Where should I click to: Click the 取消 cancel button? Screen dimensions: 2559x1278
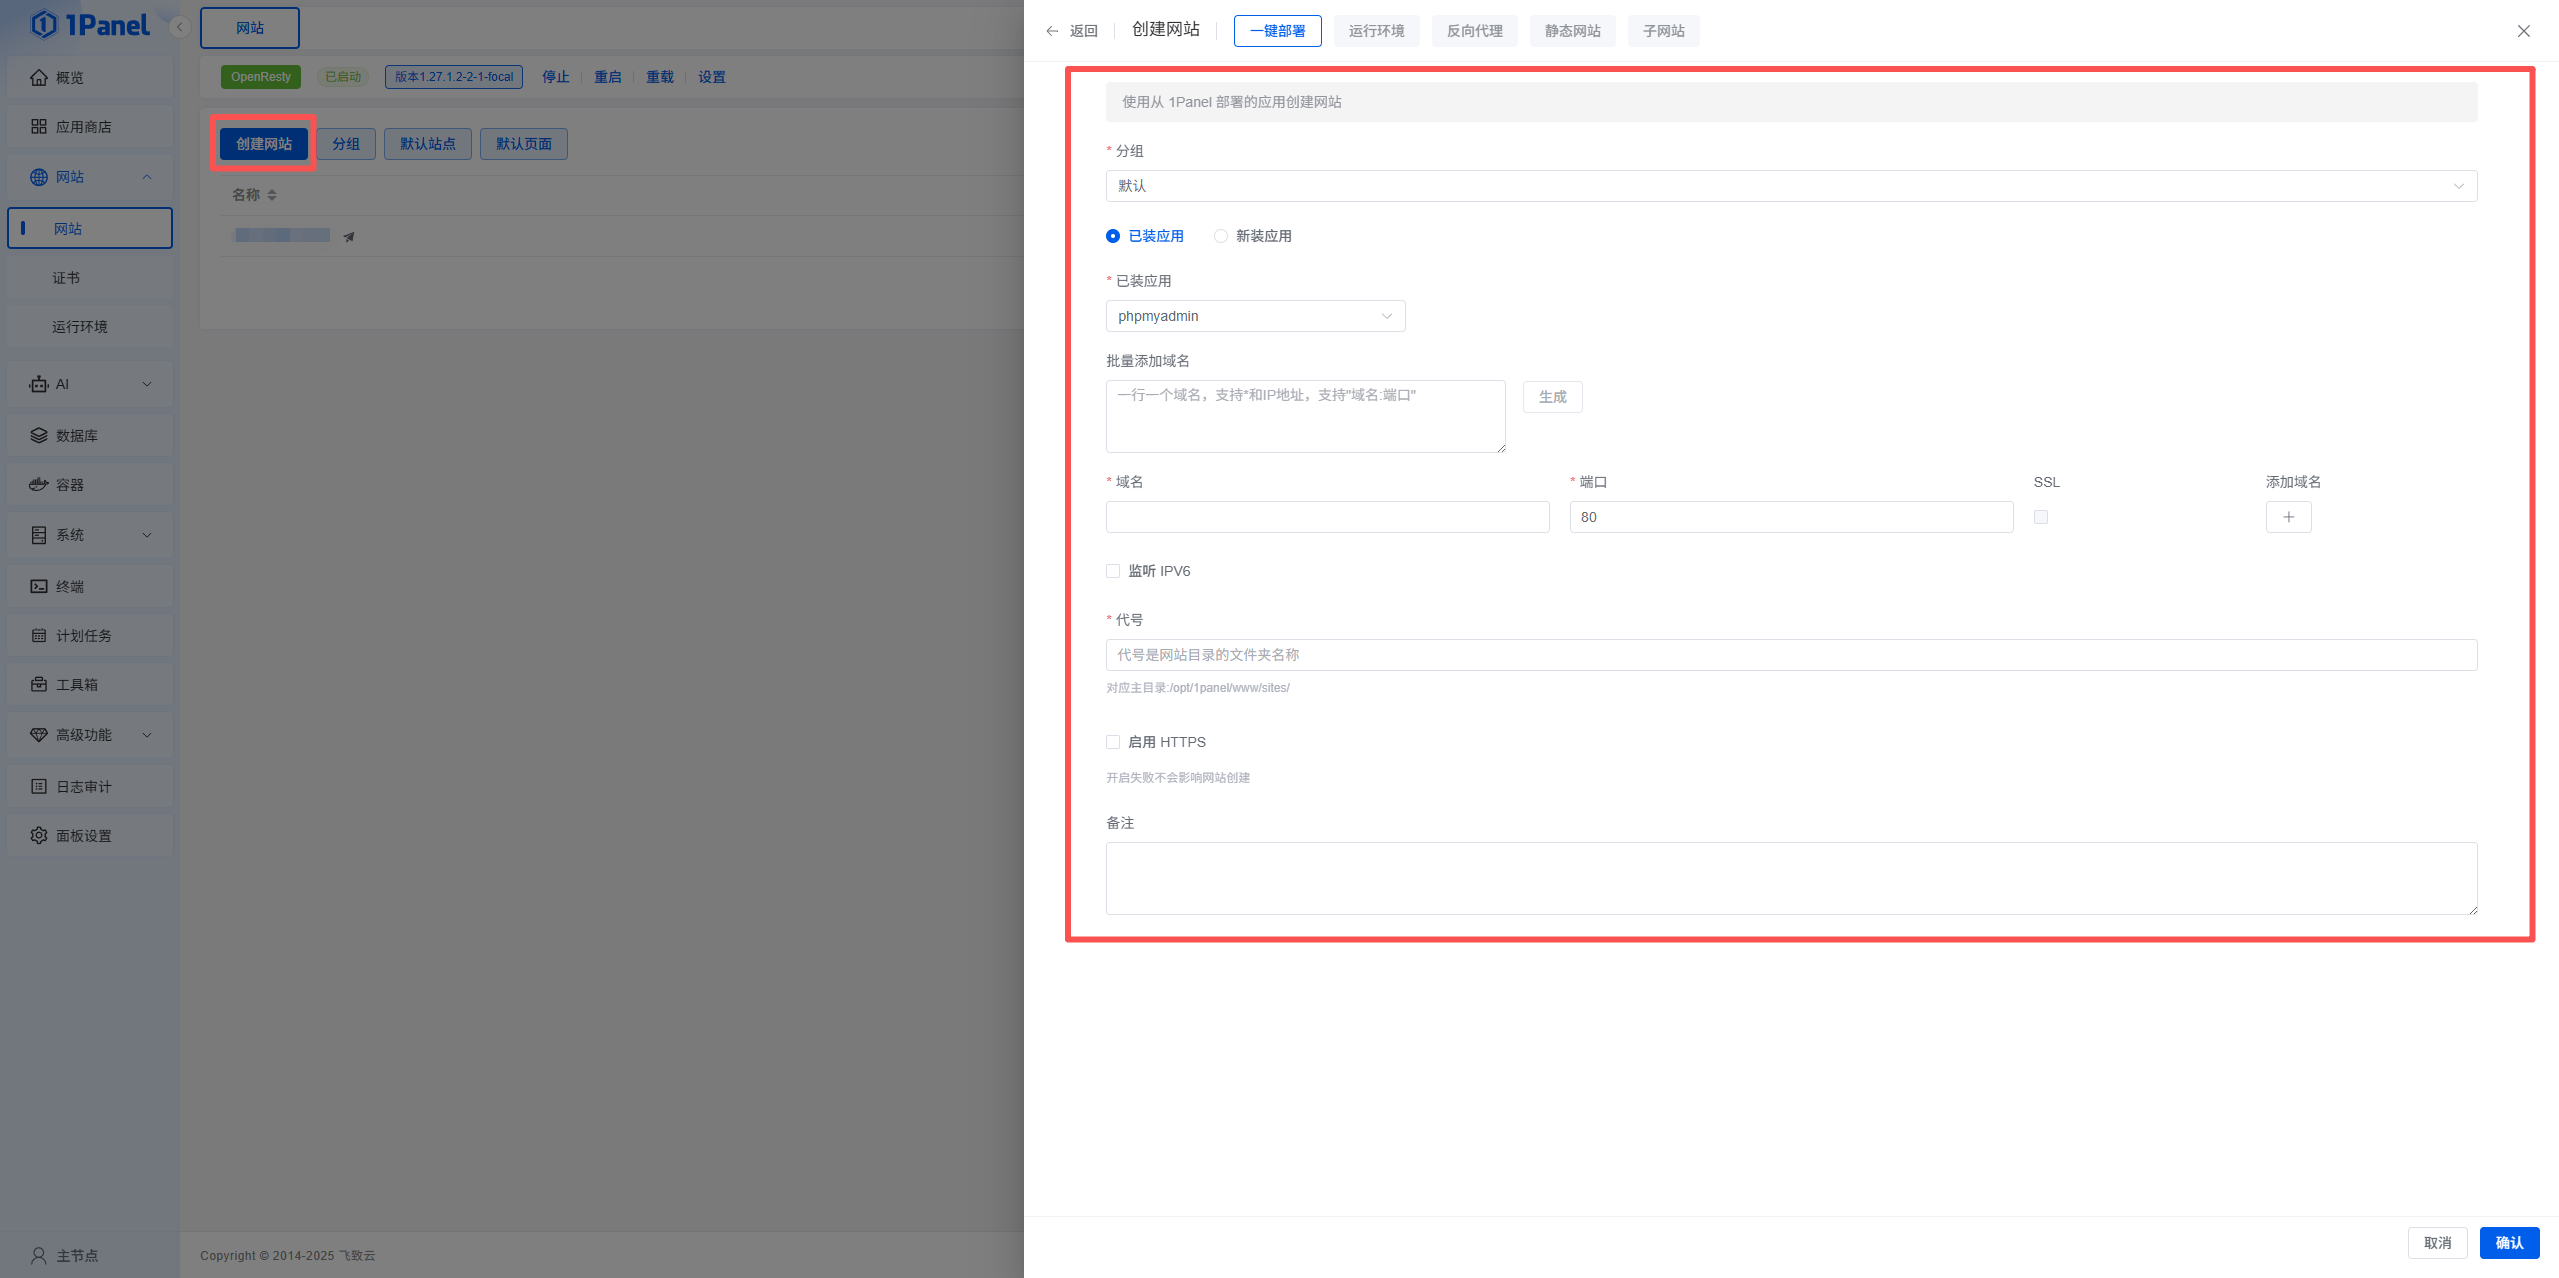click(x=2436, y=1242)
